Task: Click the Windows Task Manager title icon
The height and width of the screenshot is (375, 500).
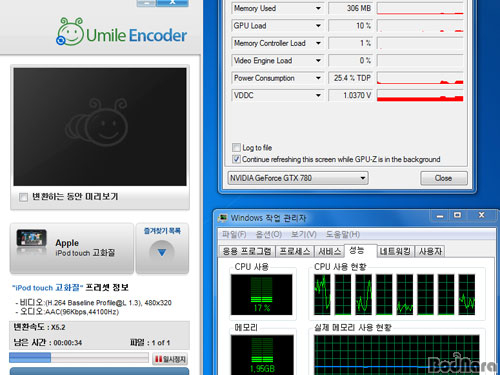Action: [222, 218]
